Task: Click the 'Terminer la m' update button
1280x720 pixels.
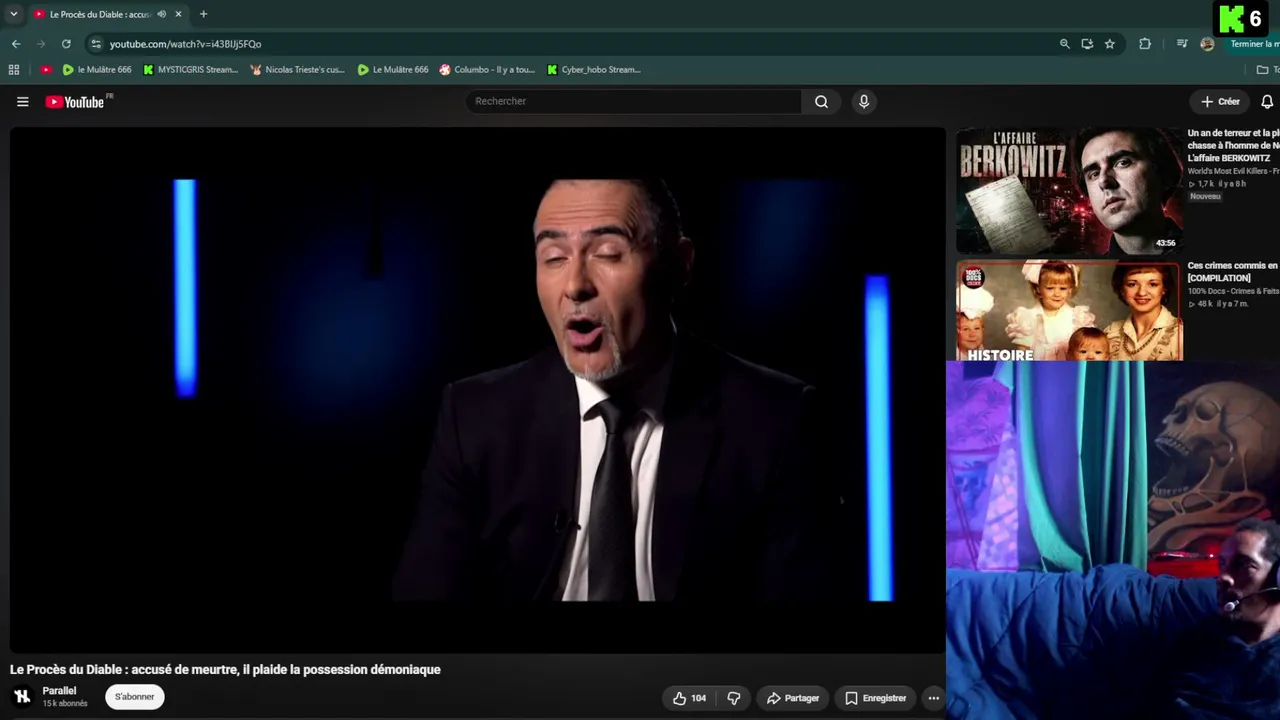Action: (x=1253, y=44)
